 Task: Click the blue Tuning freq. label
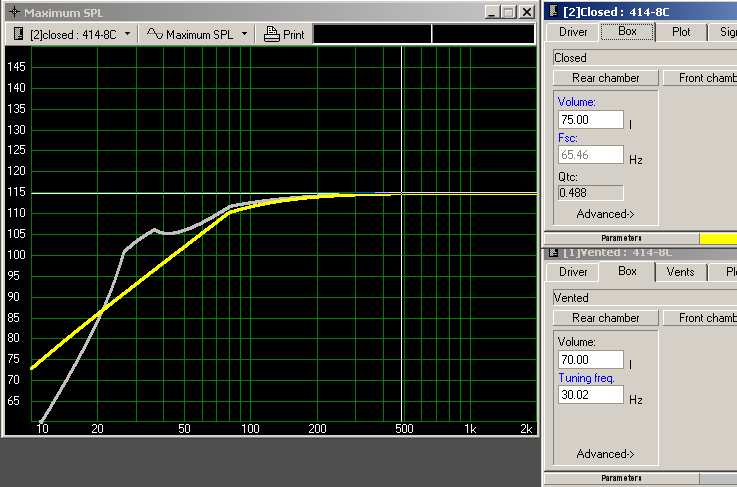pyautogui.click(x=586, y=378)
